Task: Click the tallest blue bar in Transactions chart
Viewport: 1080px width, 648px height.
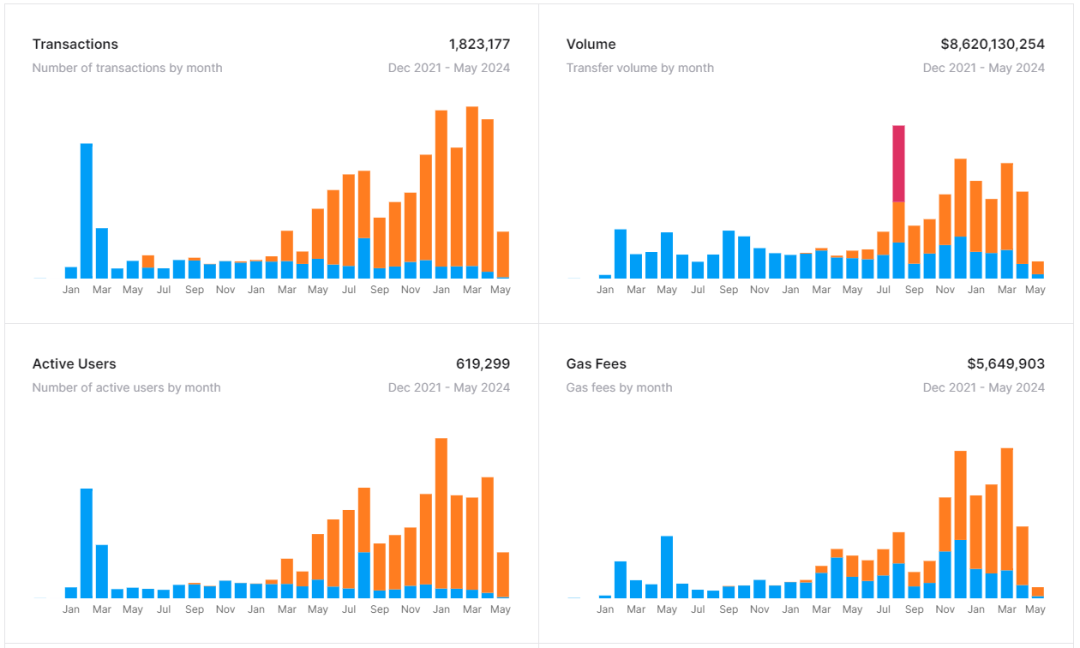Action: [86, 210]
